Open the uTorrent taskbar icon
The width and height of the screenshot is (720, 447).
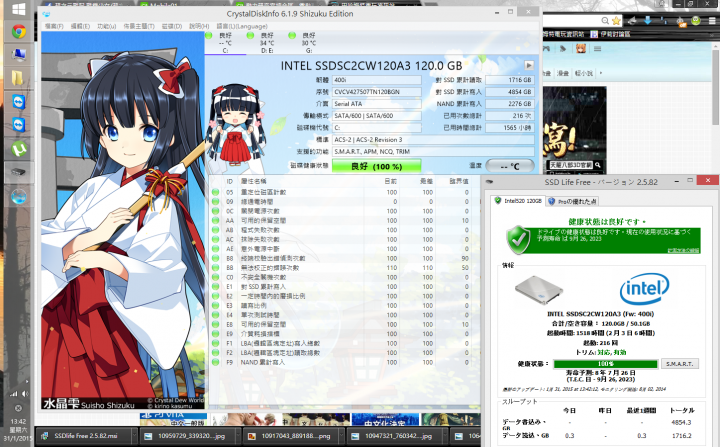coord(18,148)
